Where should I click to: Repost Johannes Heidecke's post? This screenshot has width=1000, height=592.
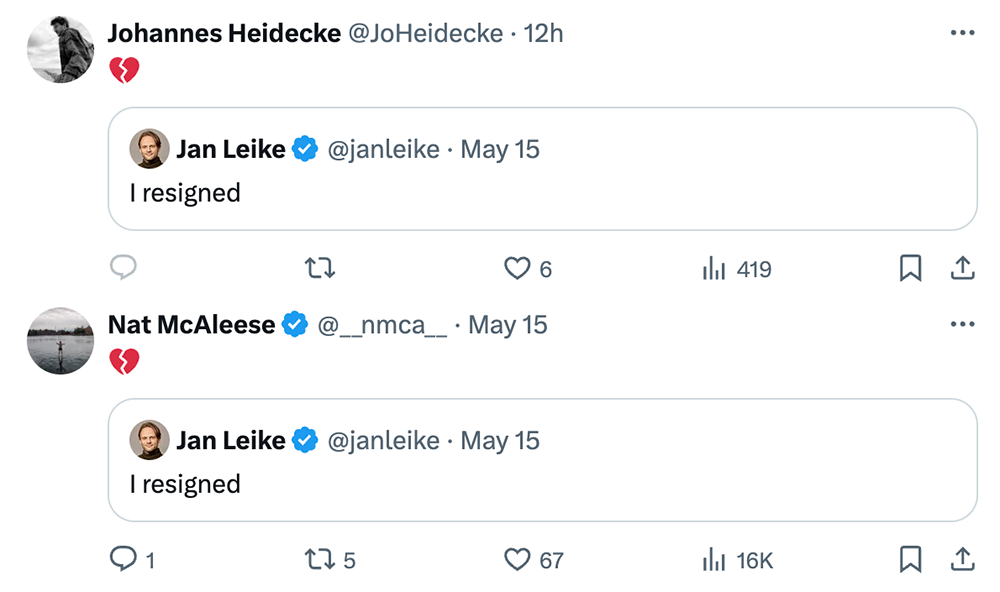(x=319, y=268)
